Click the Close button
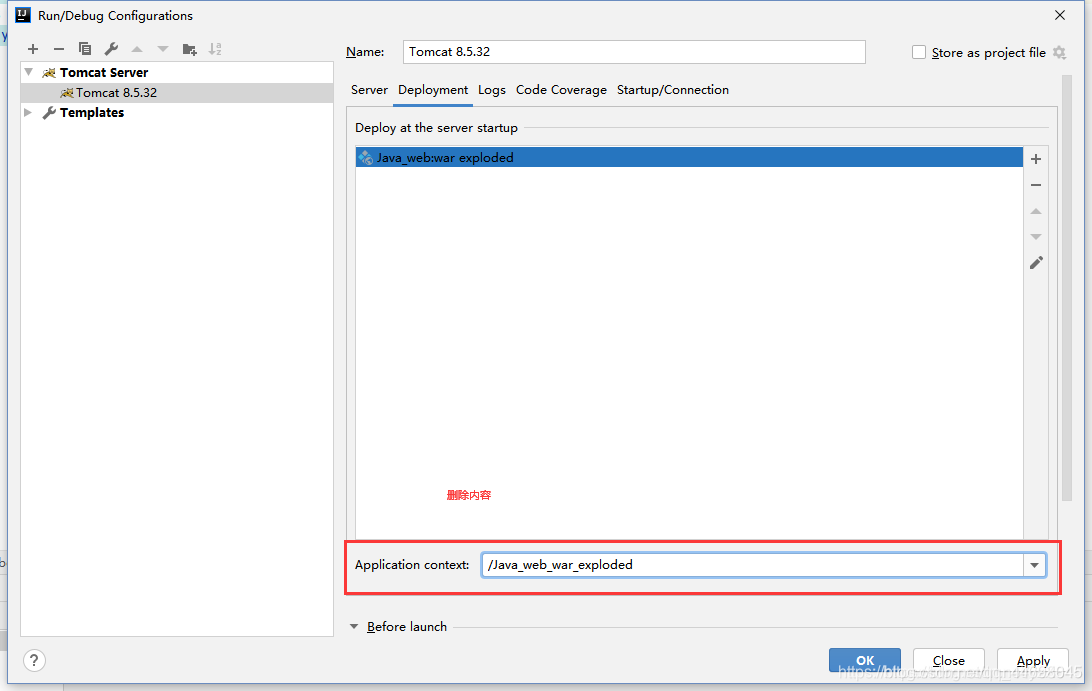1092x691 pixels. point(949,660)
